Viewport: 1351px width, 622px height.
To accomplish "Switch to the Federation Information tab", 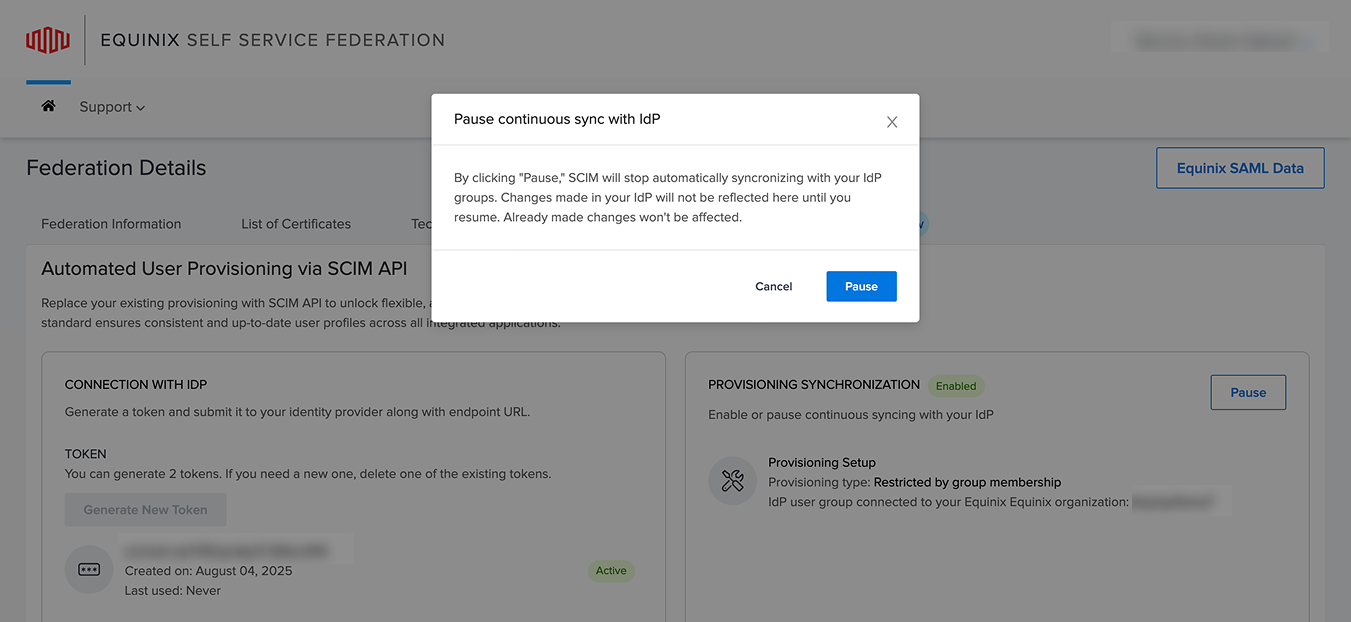I will tap(111, 224).
